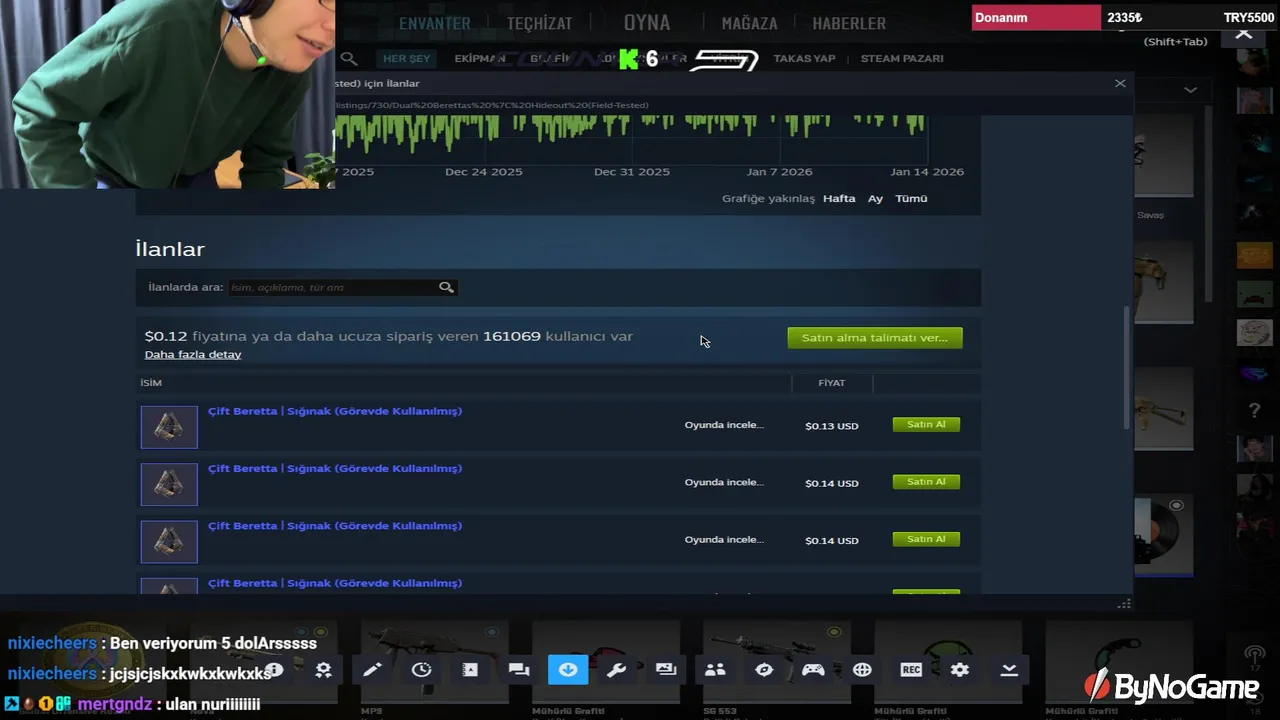Open the TEÇHİZAT top menu
The image size is (1280, 720).
click(x=540, y=23)
